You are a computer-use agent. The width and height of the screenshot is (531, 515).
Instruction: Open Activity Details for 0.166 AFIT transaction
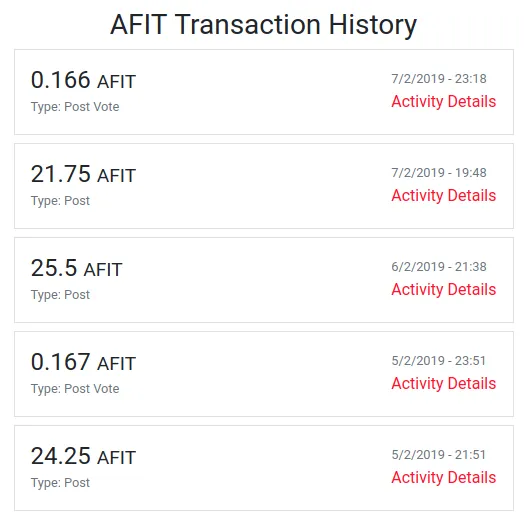click(x=444, y=102)
